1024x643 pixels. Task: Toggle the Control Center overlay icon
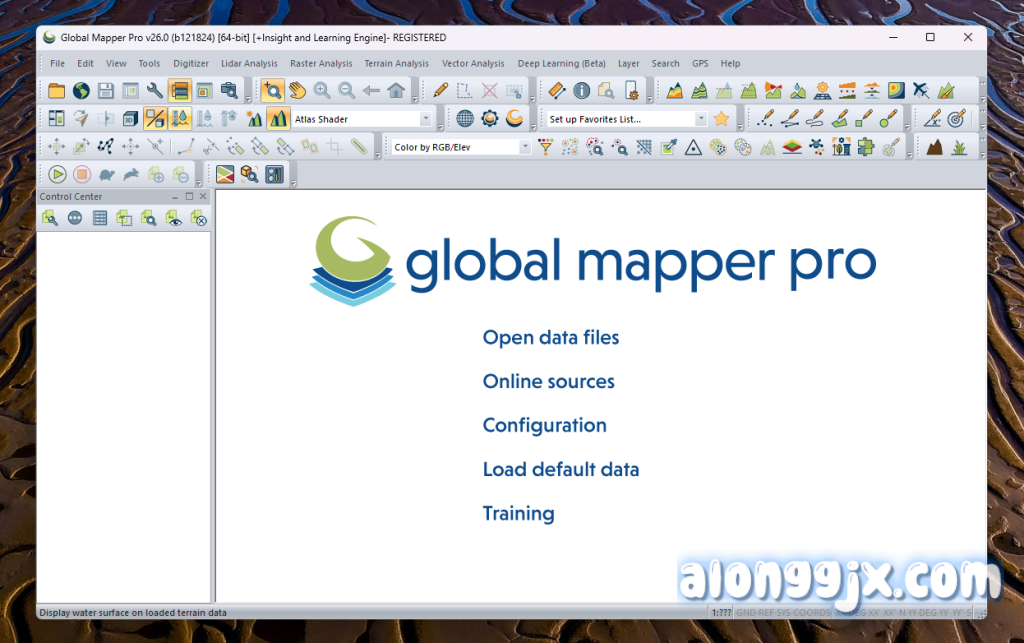point(180,91)
